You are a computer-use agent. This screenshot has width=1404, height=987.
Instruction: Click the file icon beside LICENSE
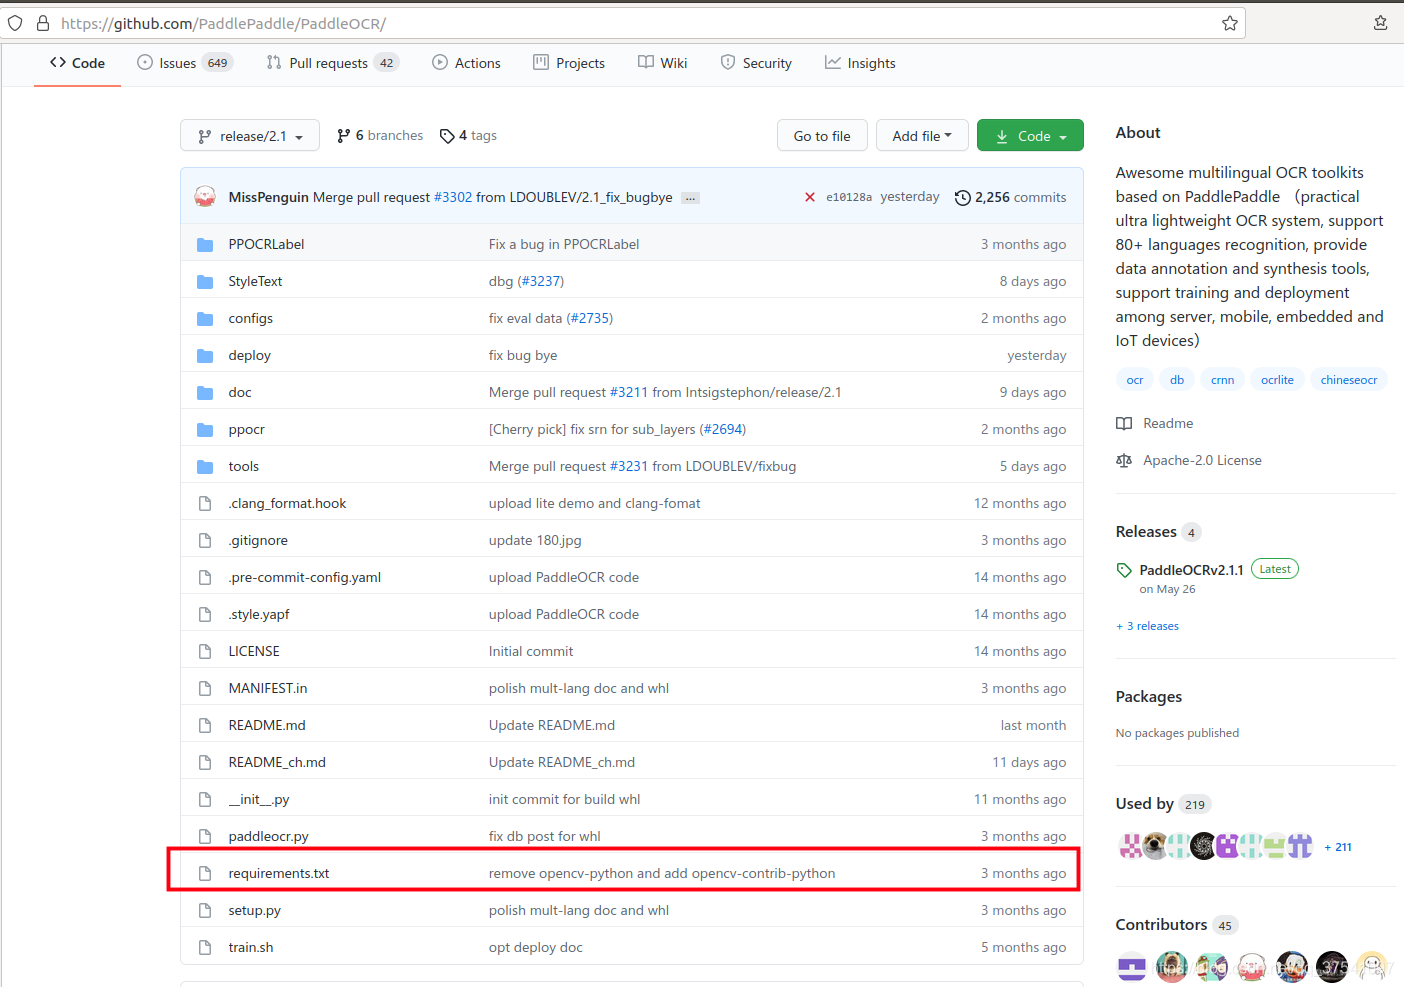pos(205,651)
